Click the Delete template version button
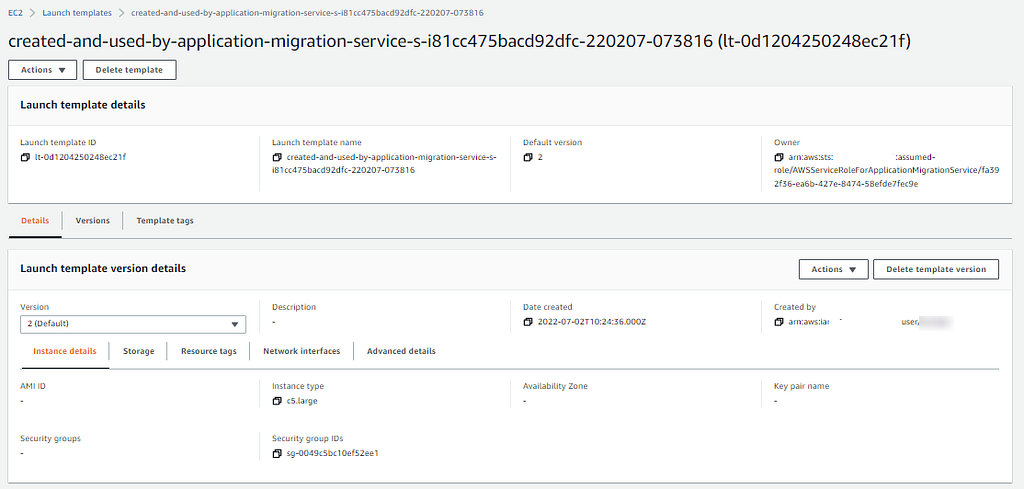Screen dimensions: 1024x489 pos(936,269)
